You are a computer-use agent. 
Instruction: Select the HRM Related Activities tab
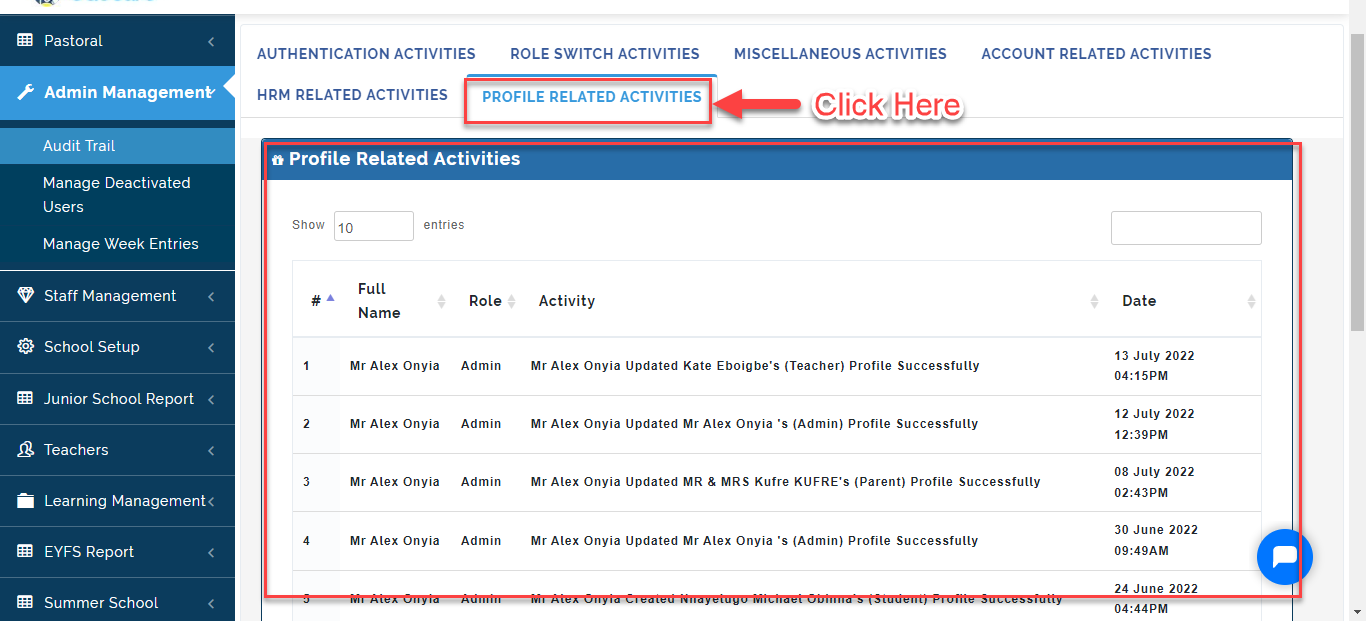[x=352, y=95]
